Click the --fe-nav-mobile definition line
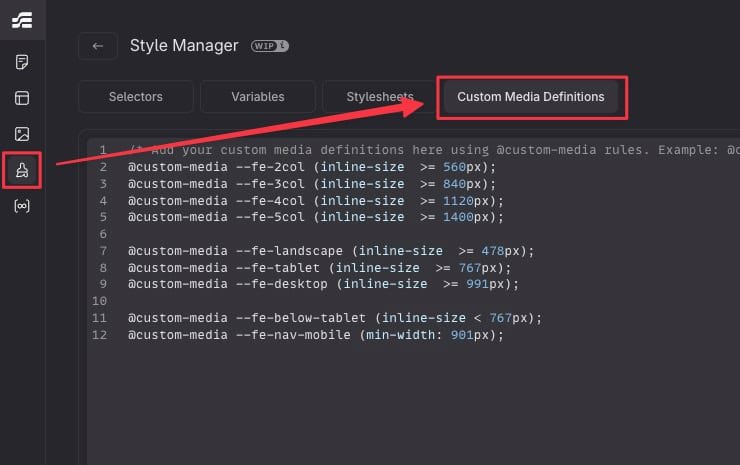 click(x=316, y=335)
